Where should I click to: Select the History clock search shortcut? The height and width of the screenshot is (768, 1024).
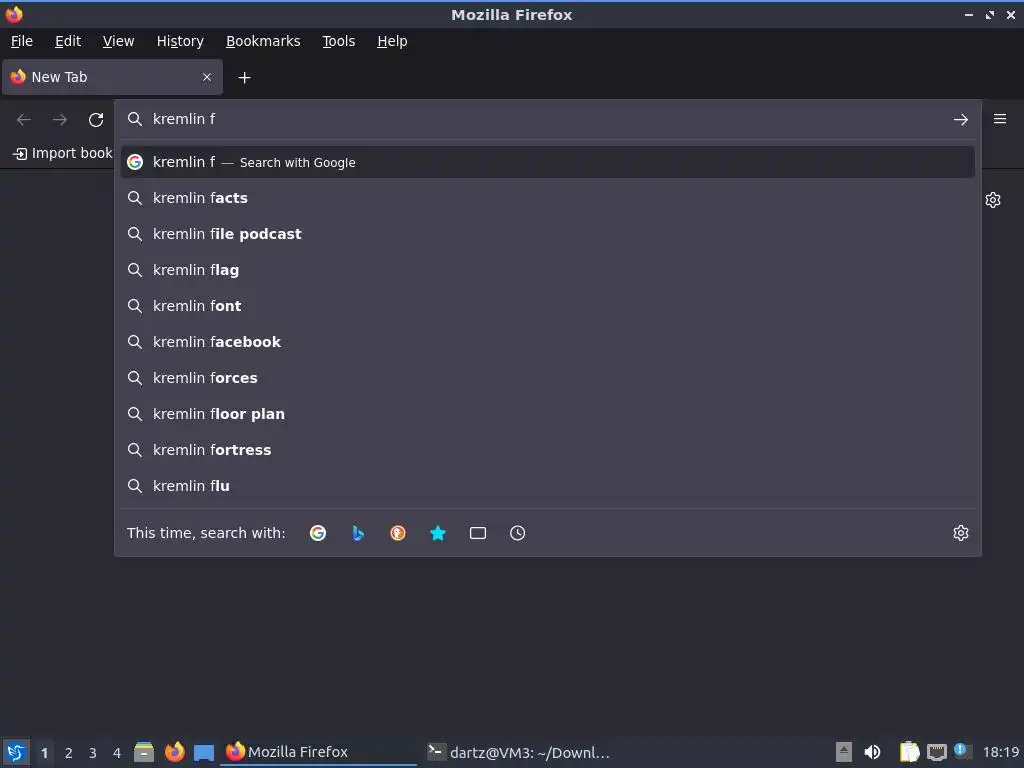[x=517, y=533]
